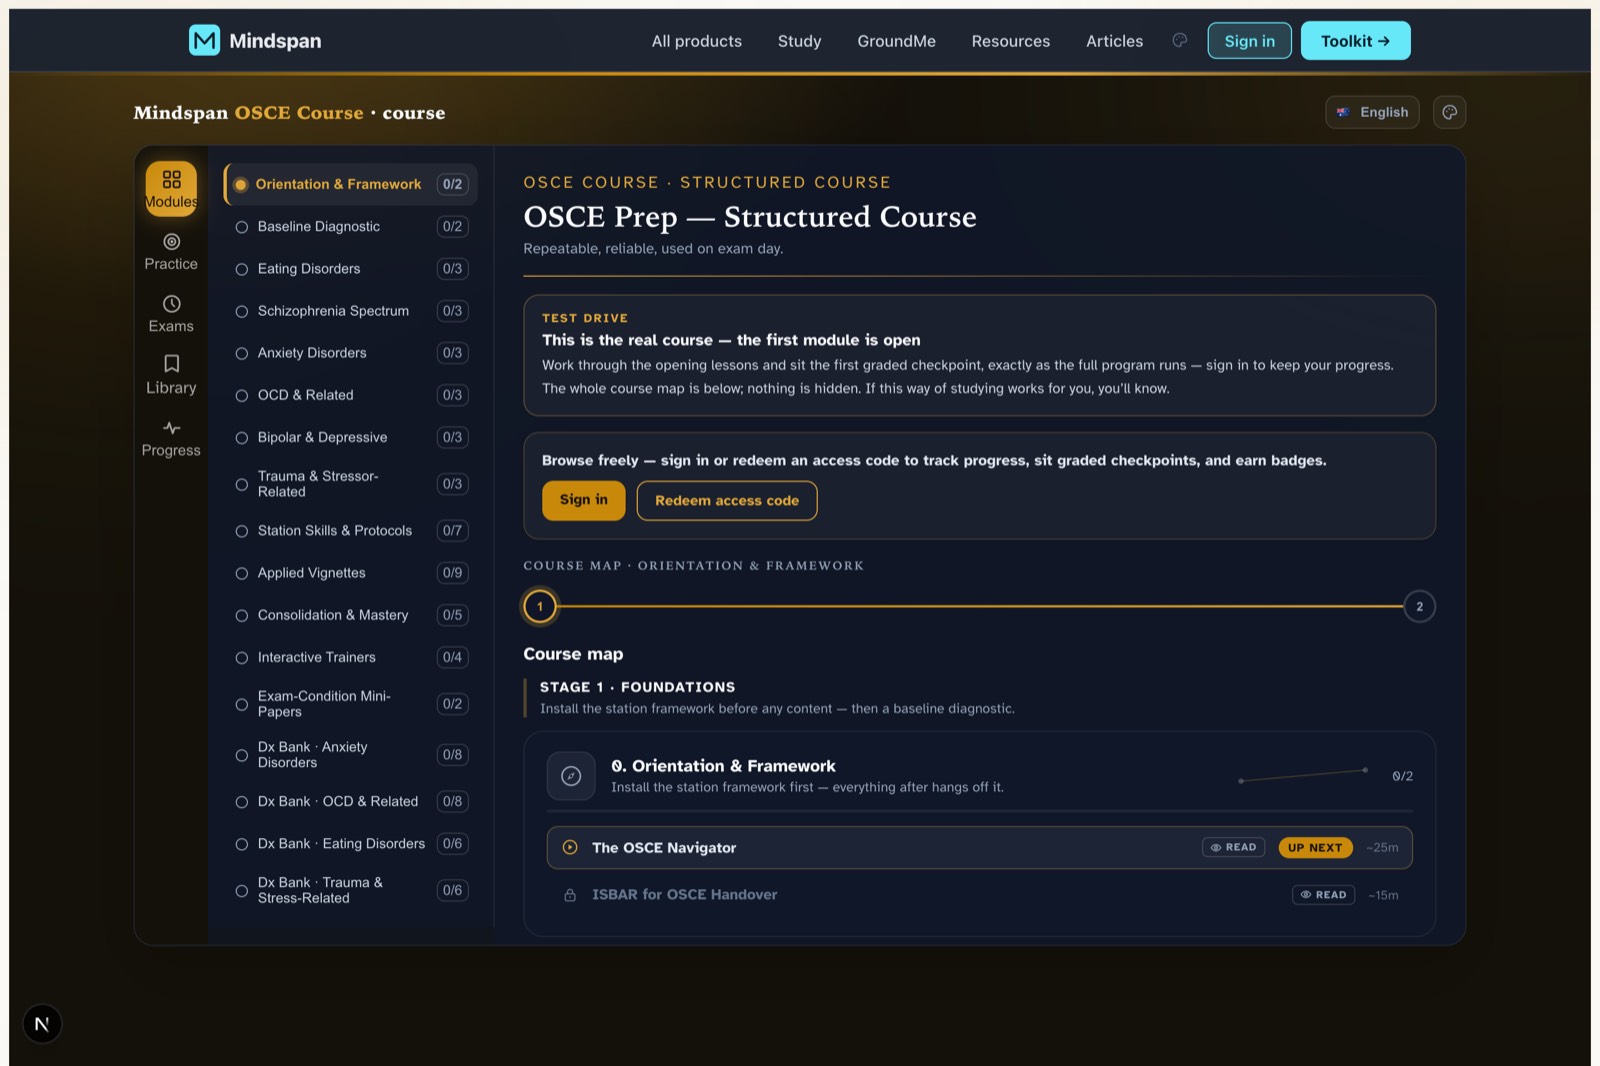1600x1066 pixels.
Task: Click the Mindspan logo icon
Action: [204, 40]
